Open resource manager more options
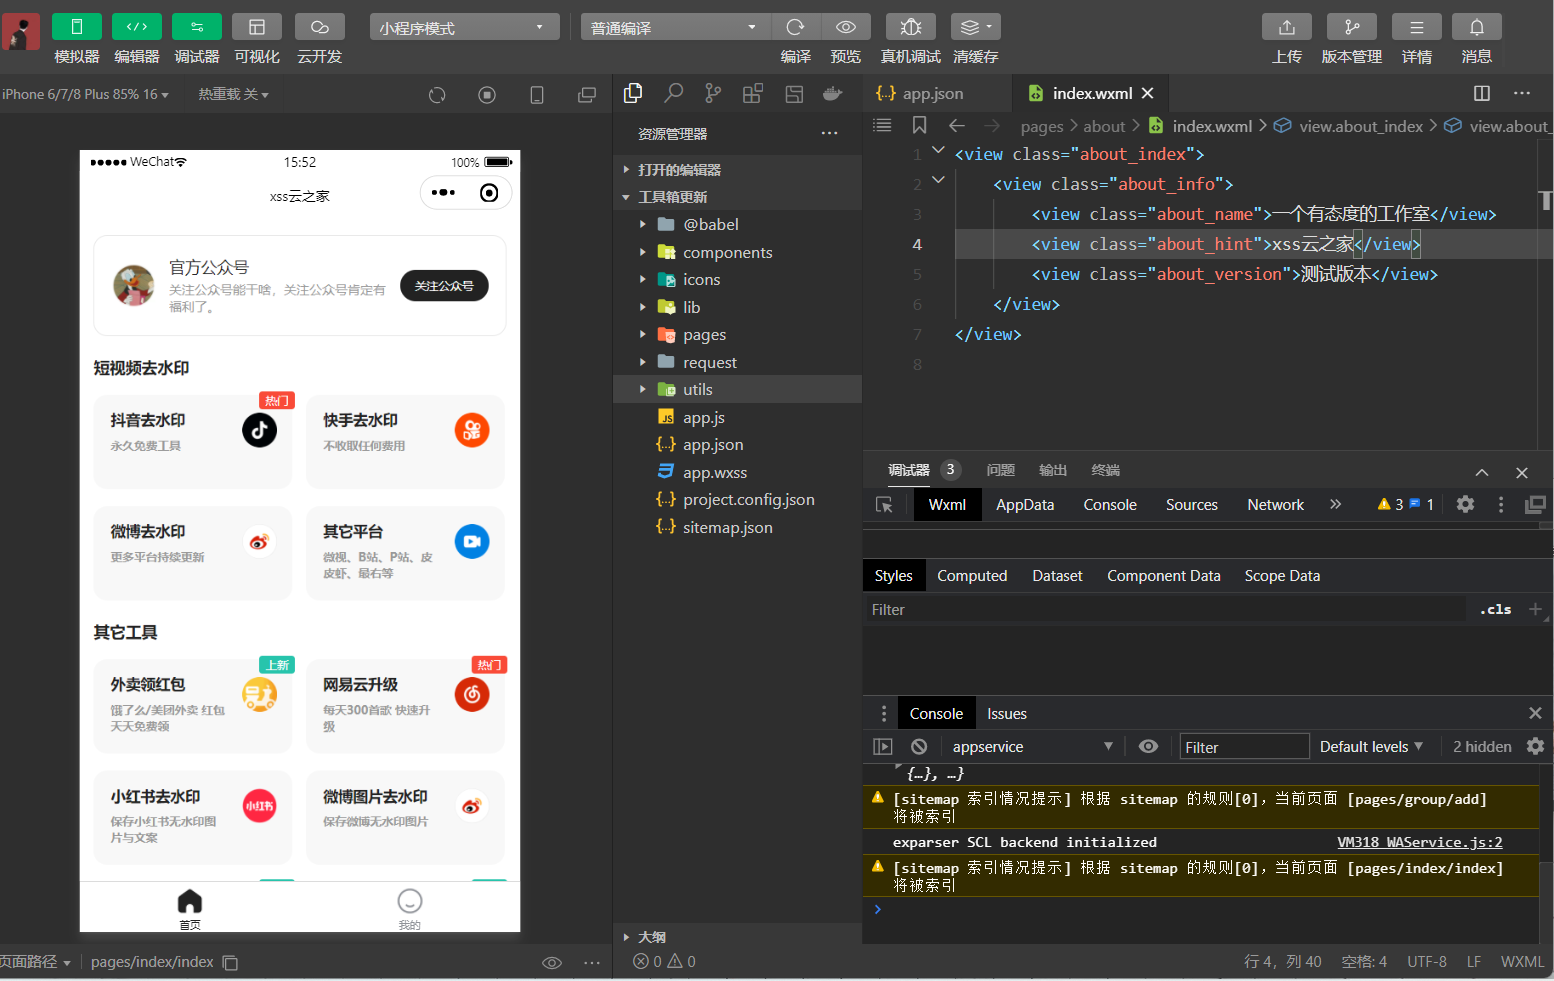The width and height of the screenshot is (1554, 981). pyautogui.click(x=830, y=133)
